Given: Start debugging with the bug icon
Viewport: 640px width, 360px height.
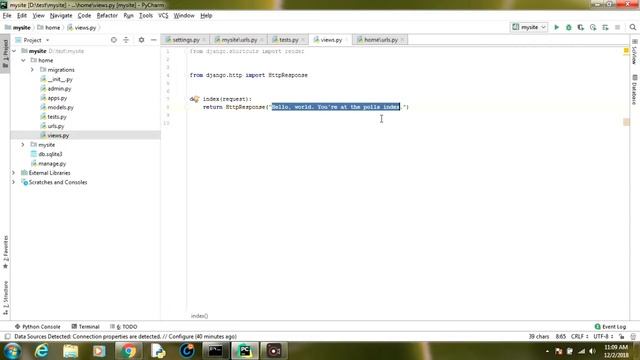Looking at the screenshot, I should coord(569,27).
